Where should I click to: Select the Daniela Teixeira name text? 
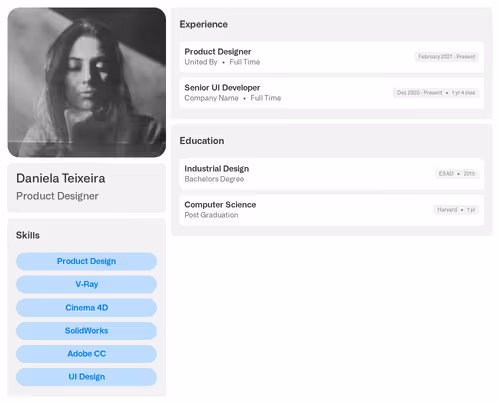(61, 178)
